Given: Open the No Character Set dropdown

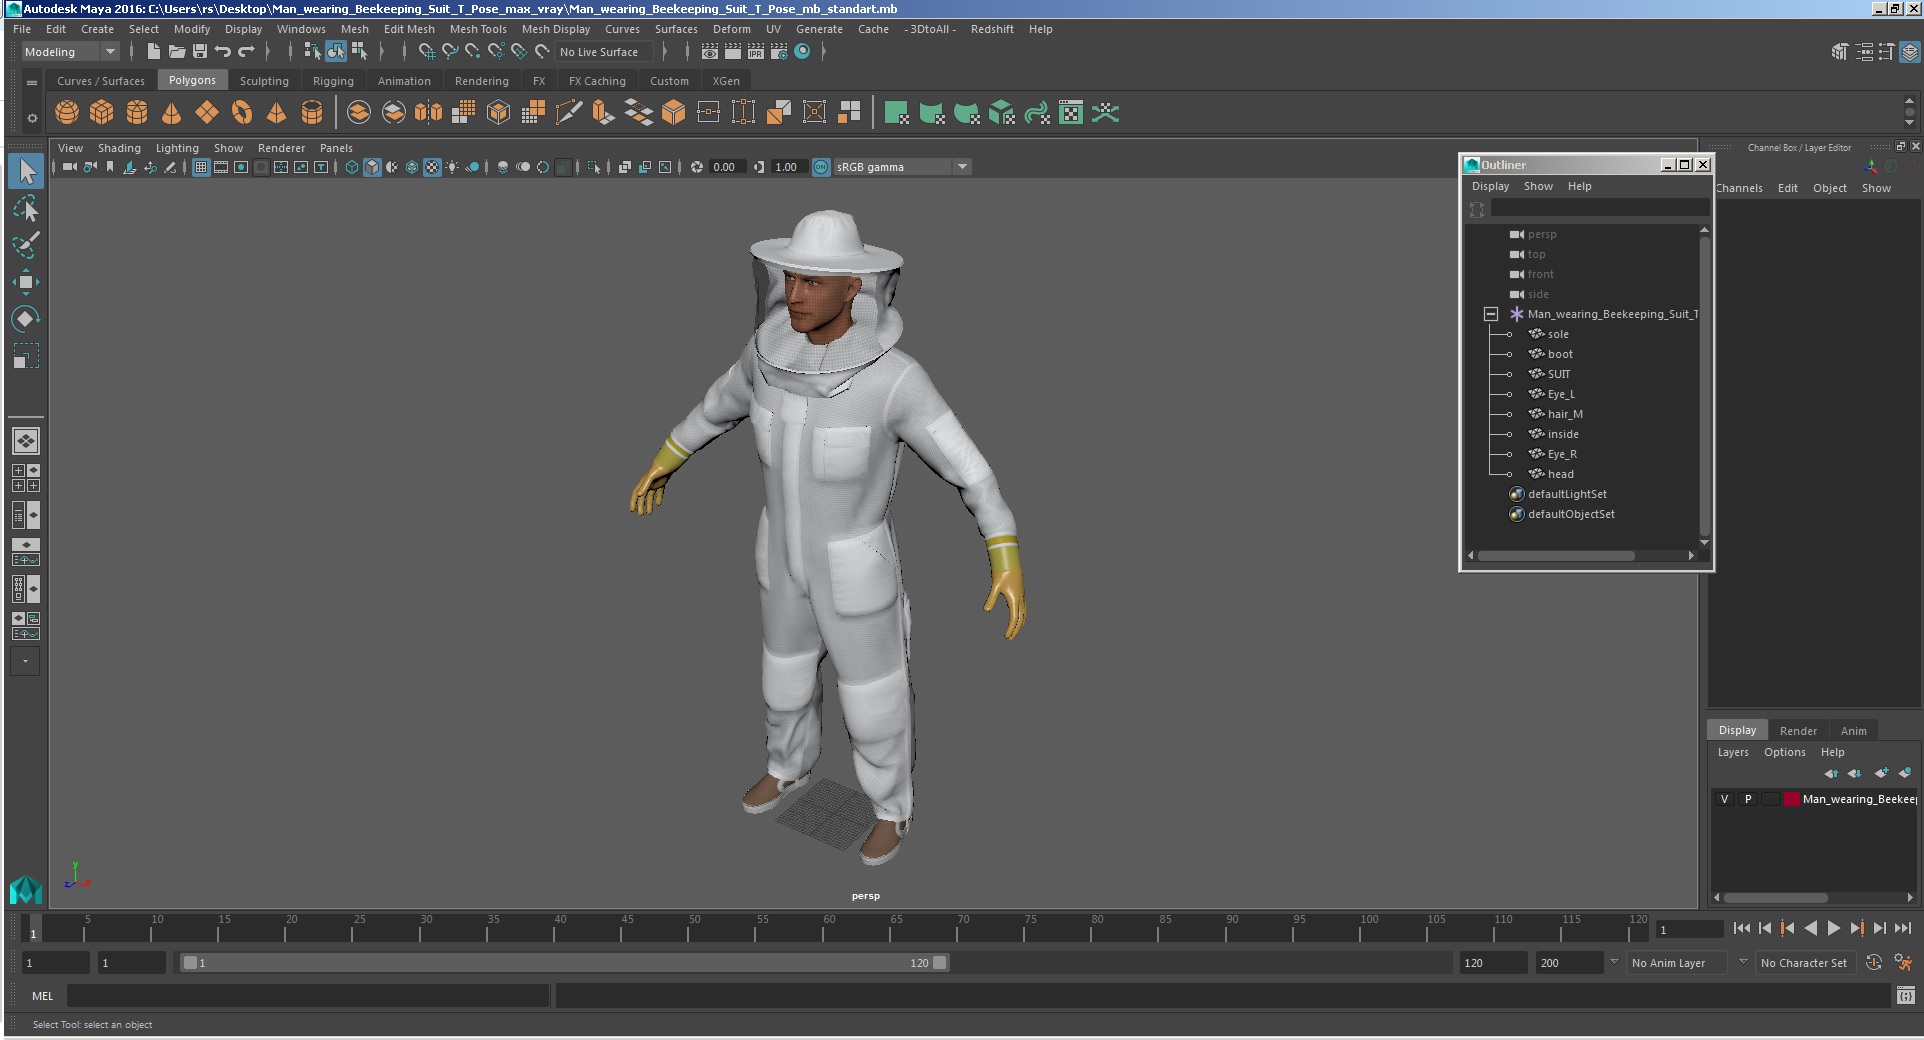Looking at the screenshot, I should tap(1804, 963).
